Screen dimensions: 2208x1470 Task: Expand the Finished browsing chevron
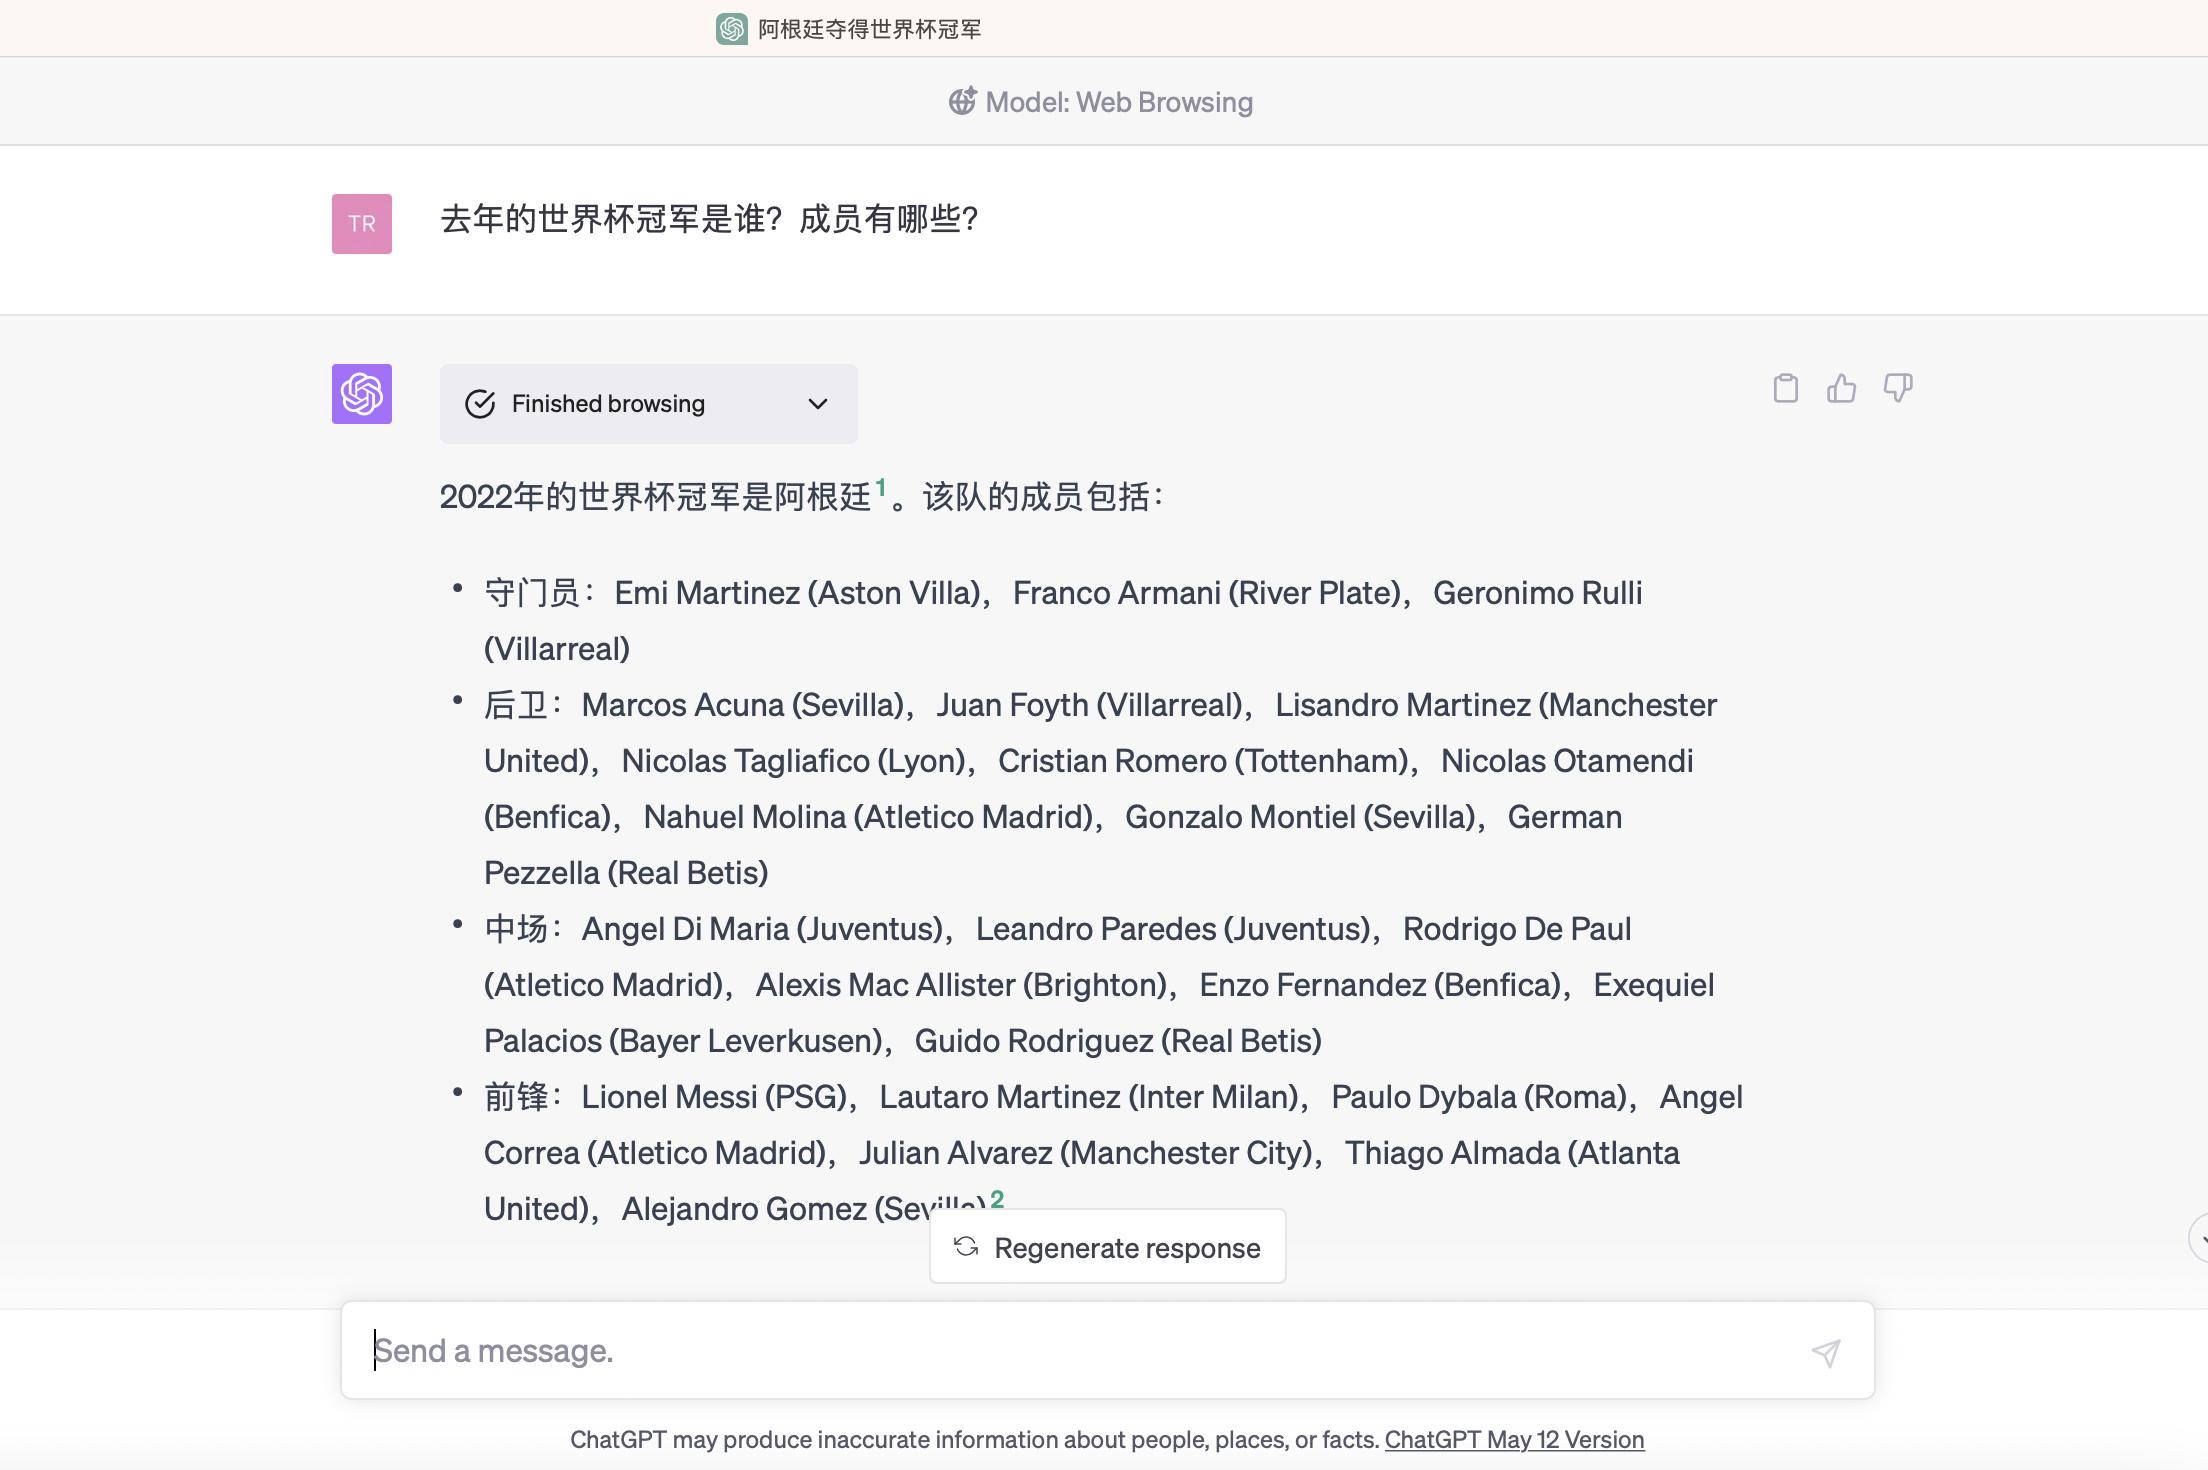click(818, 404)
